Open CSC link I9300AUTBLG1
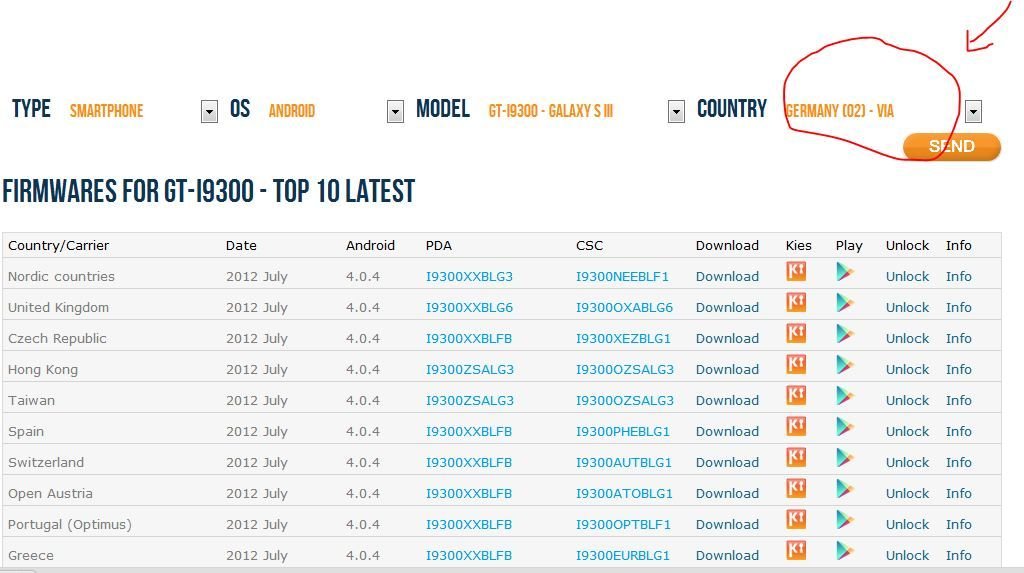Image resolution: width=1024 pixels, height=573 pixels. [x=624, y=463]
